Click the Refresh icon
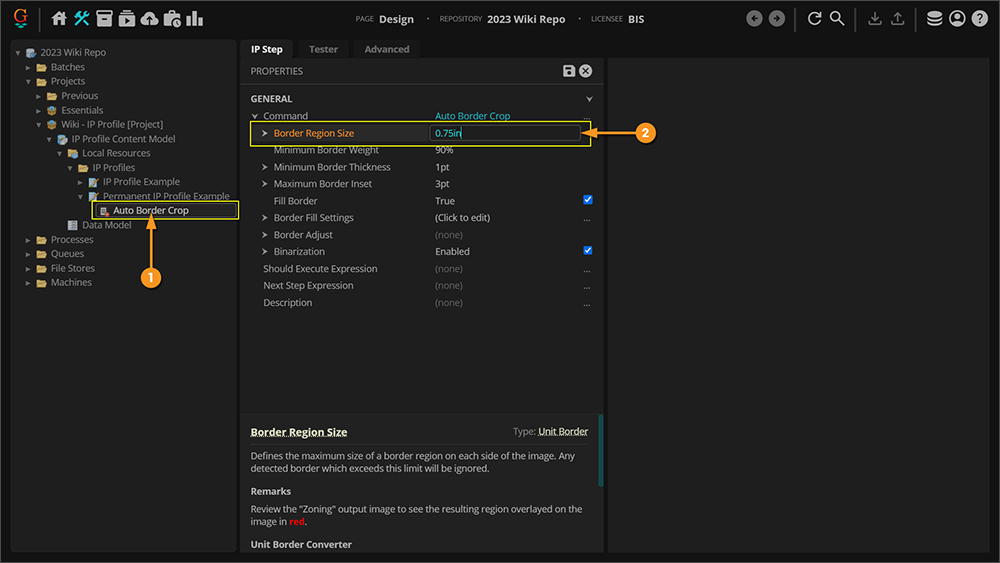The height and width of the screenshot is (563, 1000). tap(814, 19)
